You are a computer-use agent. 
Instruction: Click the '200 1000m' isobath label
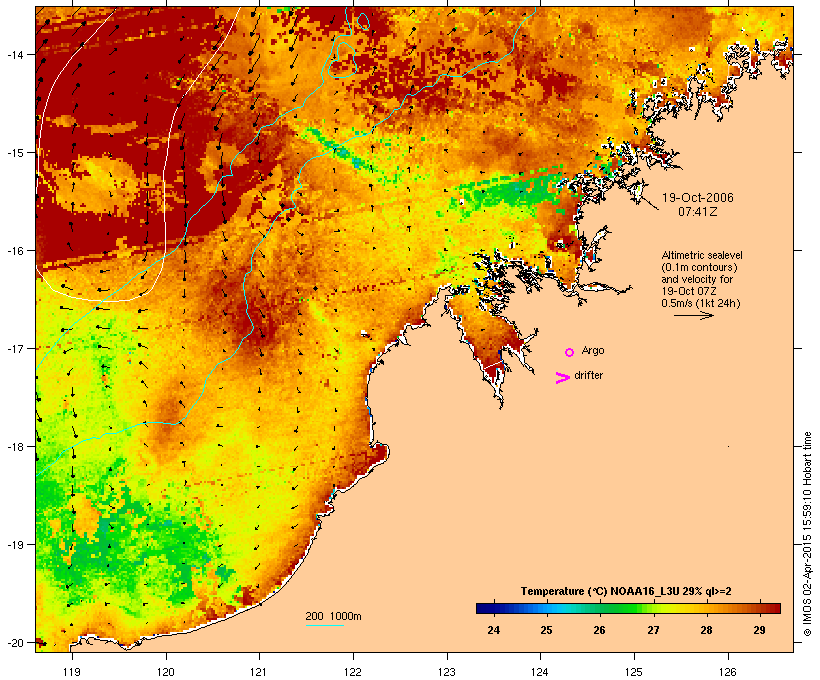[333, 616]
